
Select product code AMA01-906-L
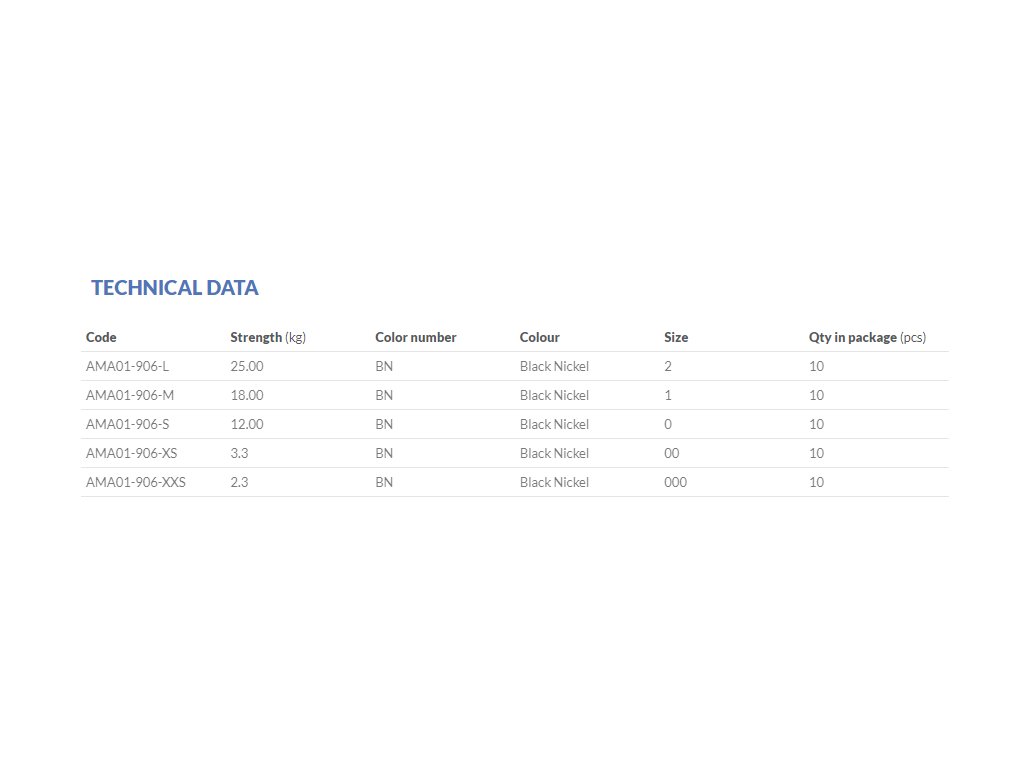127,366
